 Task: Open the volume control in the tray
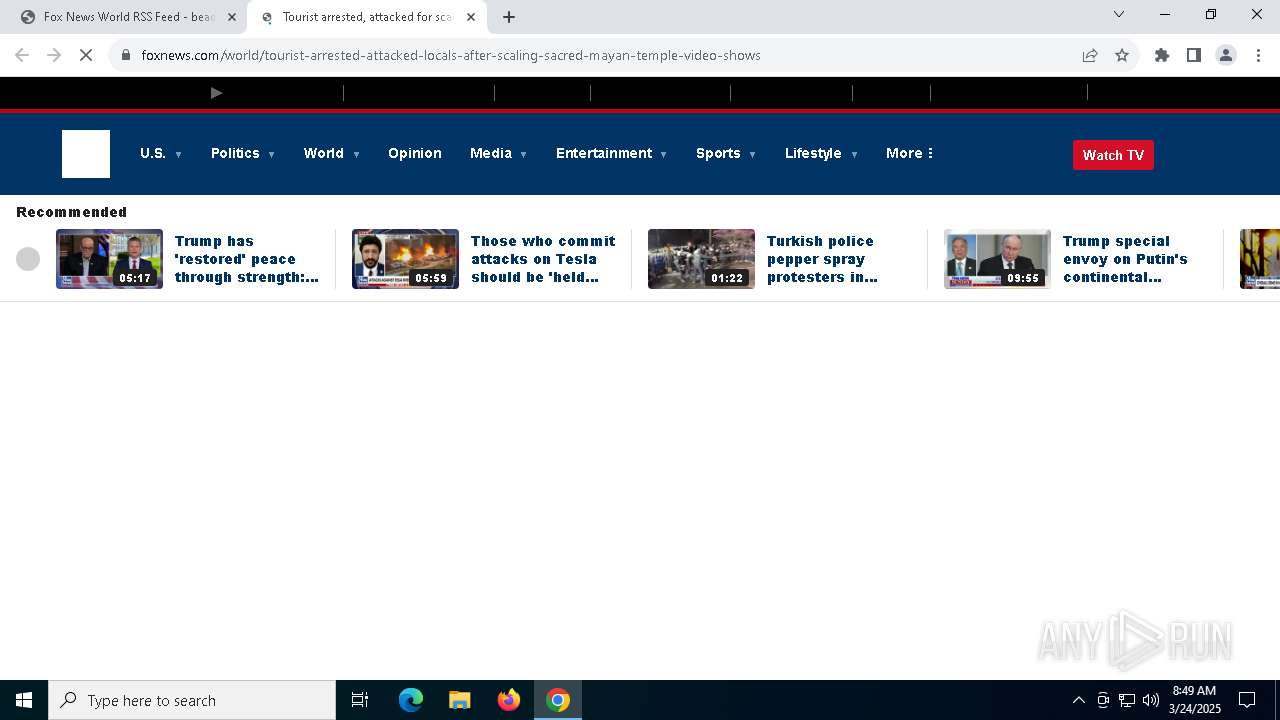click(x=1151, y=700)
